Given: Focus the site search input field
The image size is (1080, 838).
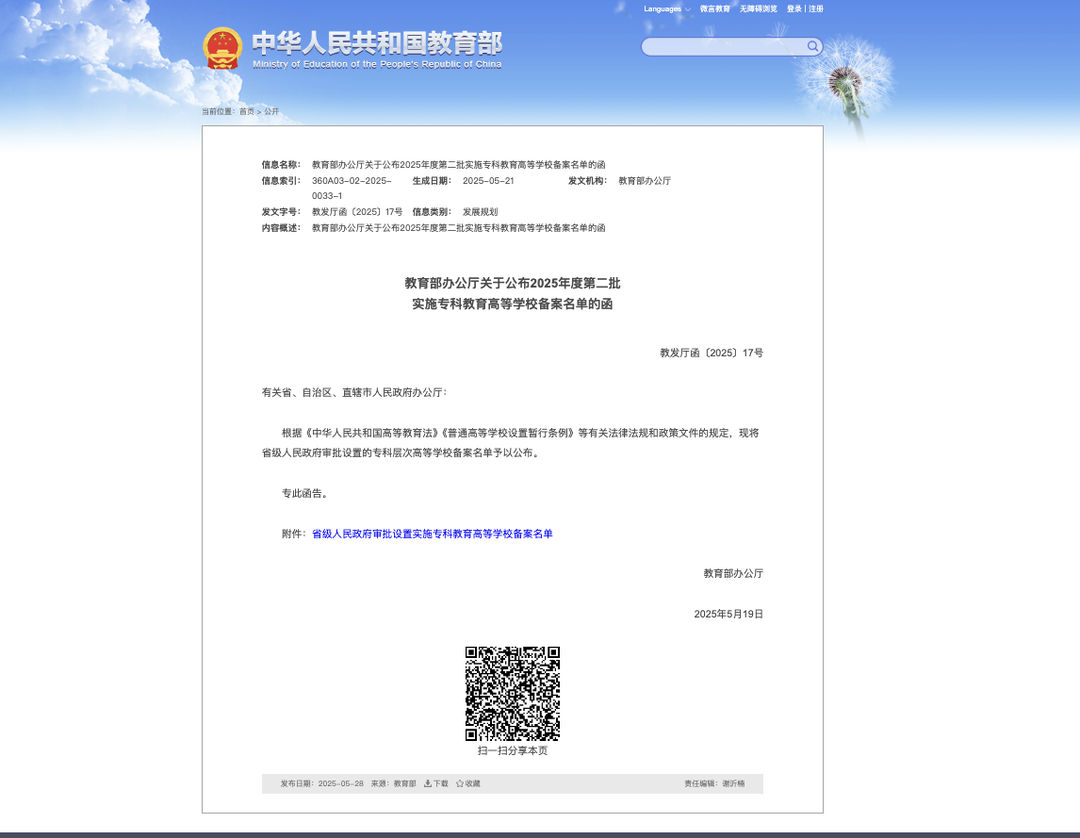Looking at the screenshot, I should pyautogui.click(x=723, y=47).
